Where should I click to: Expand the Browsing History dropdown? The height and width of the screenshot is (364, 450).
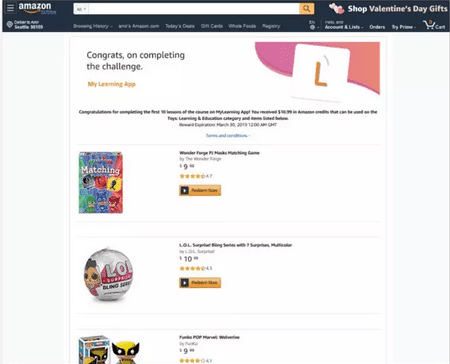(93, 26)
